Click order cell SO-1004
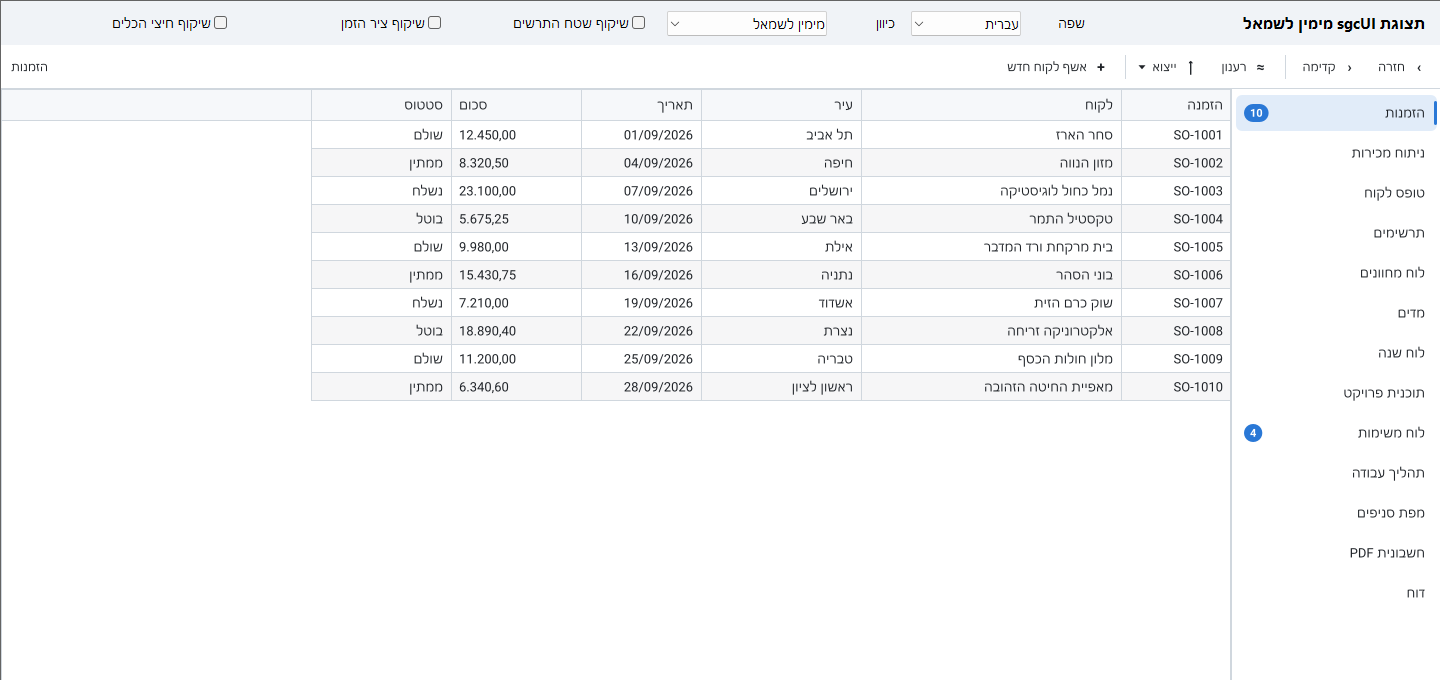The height and width of the screenshot is (680, 1440). tap(1176, 219)
